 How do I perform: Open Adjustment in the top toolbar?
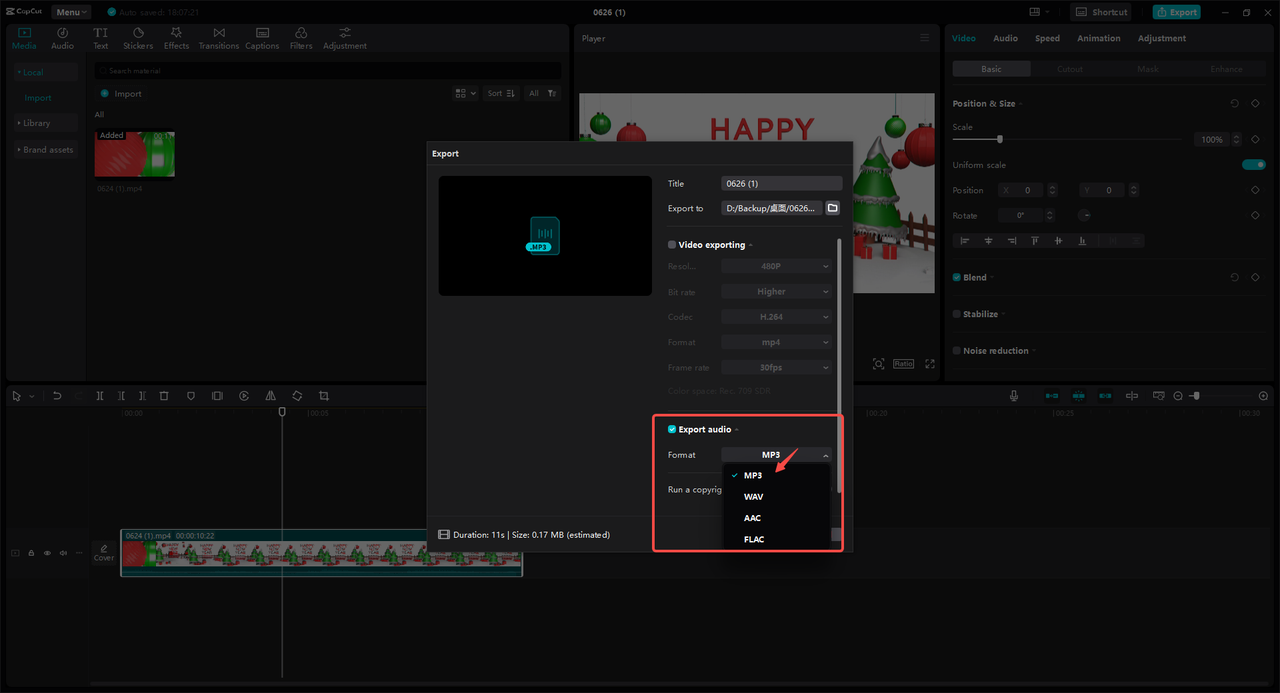(x=345, y=38)
